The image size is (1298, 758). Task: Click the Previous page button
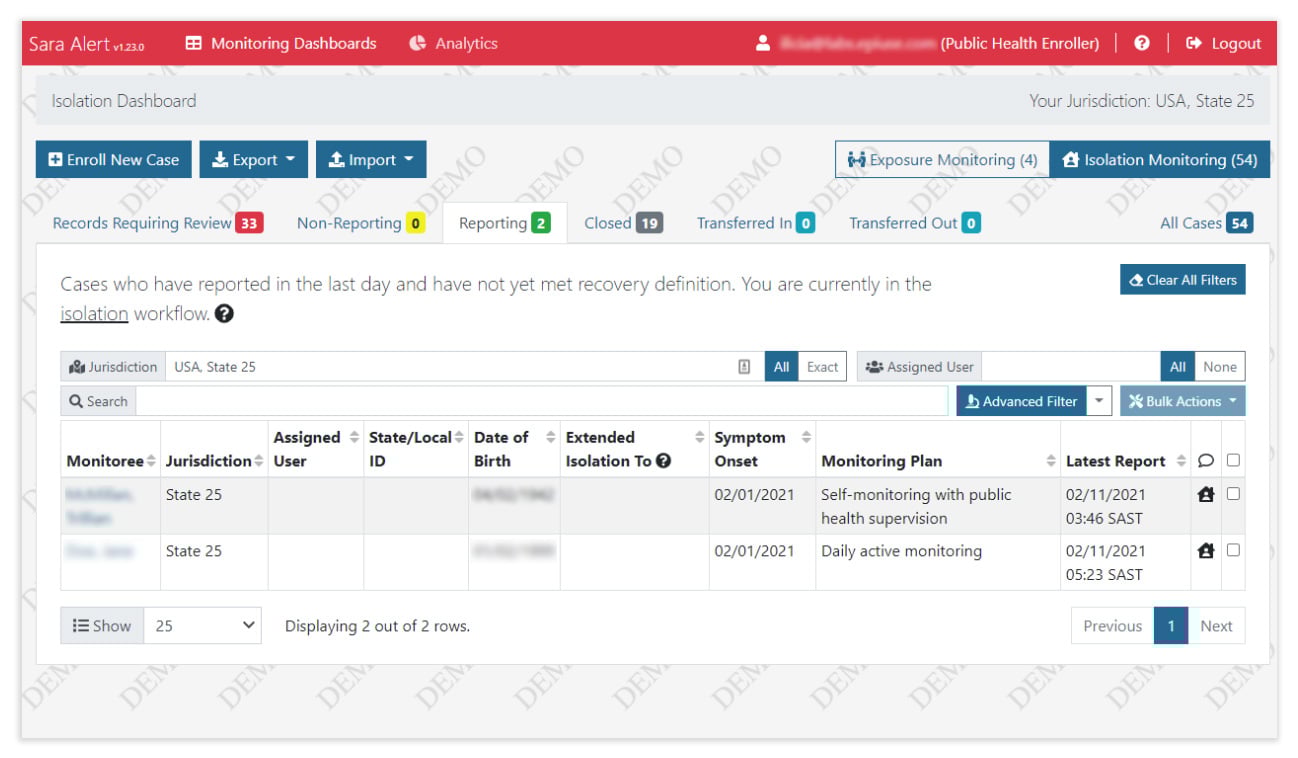click(1112, 626)
